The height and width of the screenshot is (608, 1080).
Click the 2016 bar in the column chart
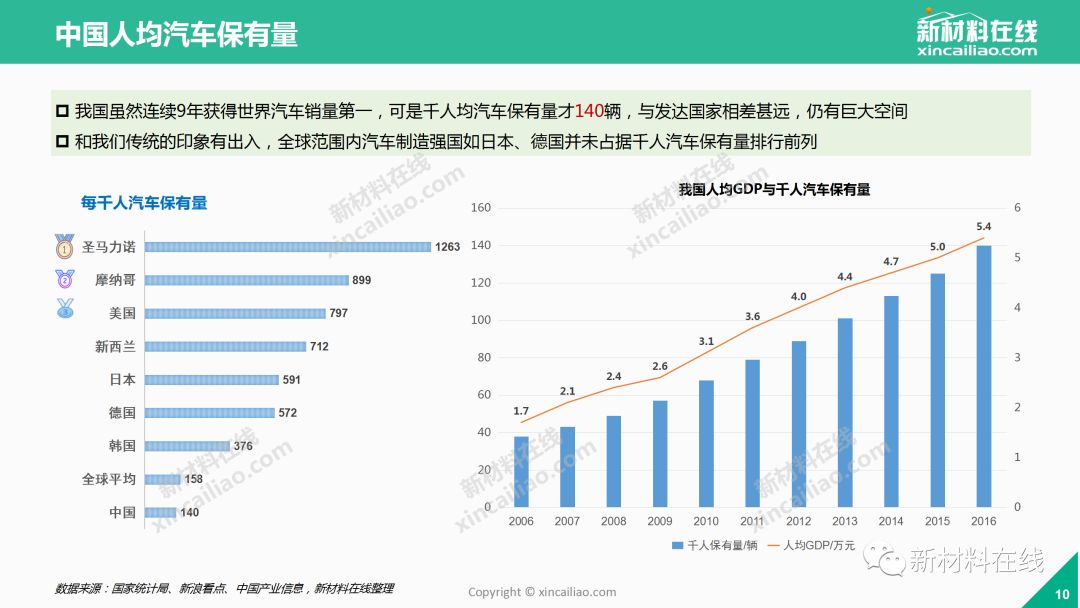coord(983,376)
